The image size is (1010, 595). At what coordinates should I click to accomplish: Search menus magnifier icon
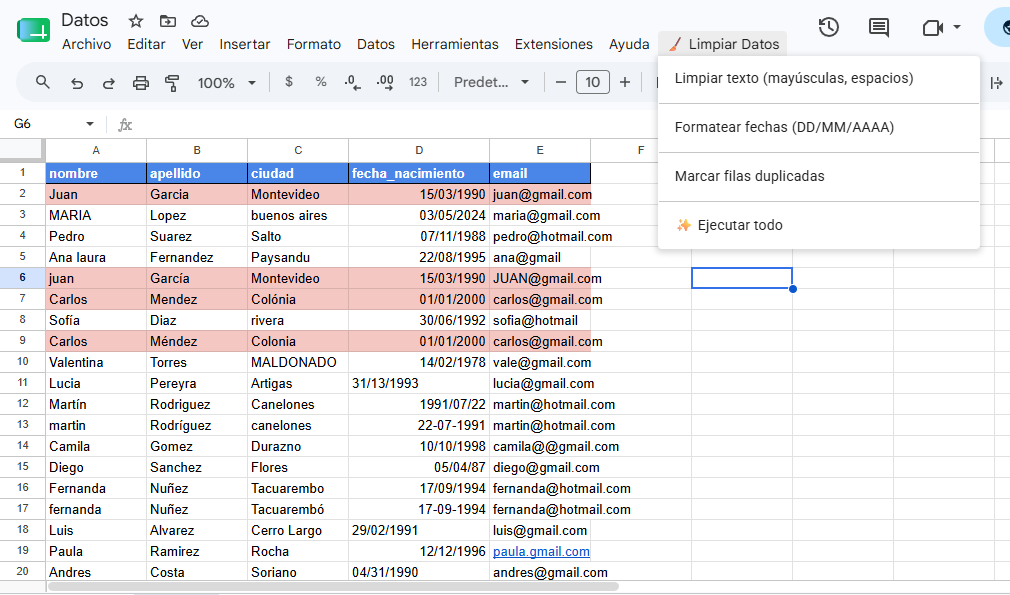pos(43,82)
